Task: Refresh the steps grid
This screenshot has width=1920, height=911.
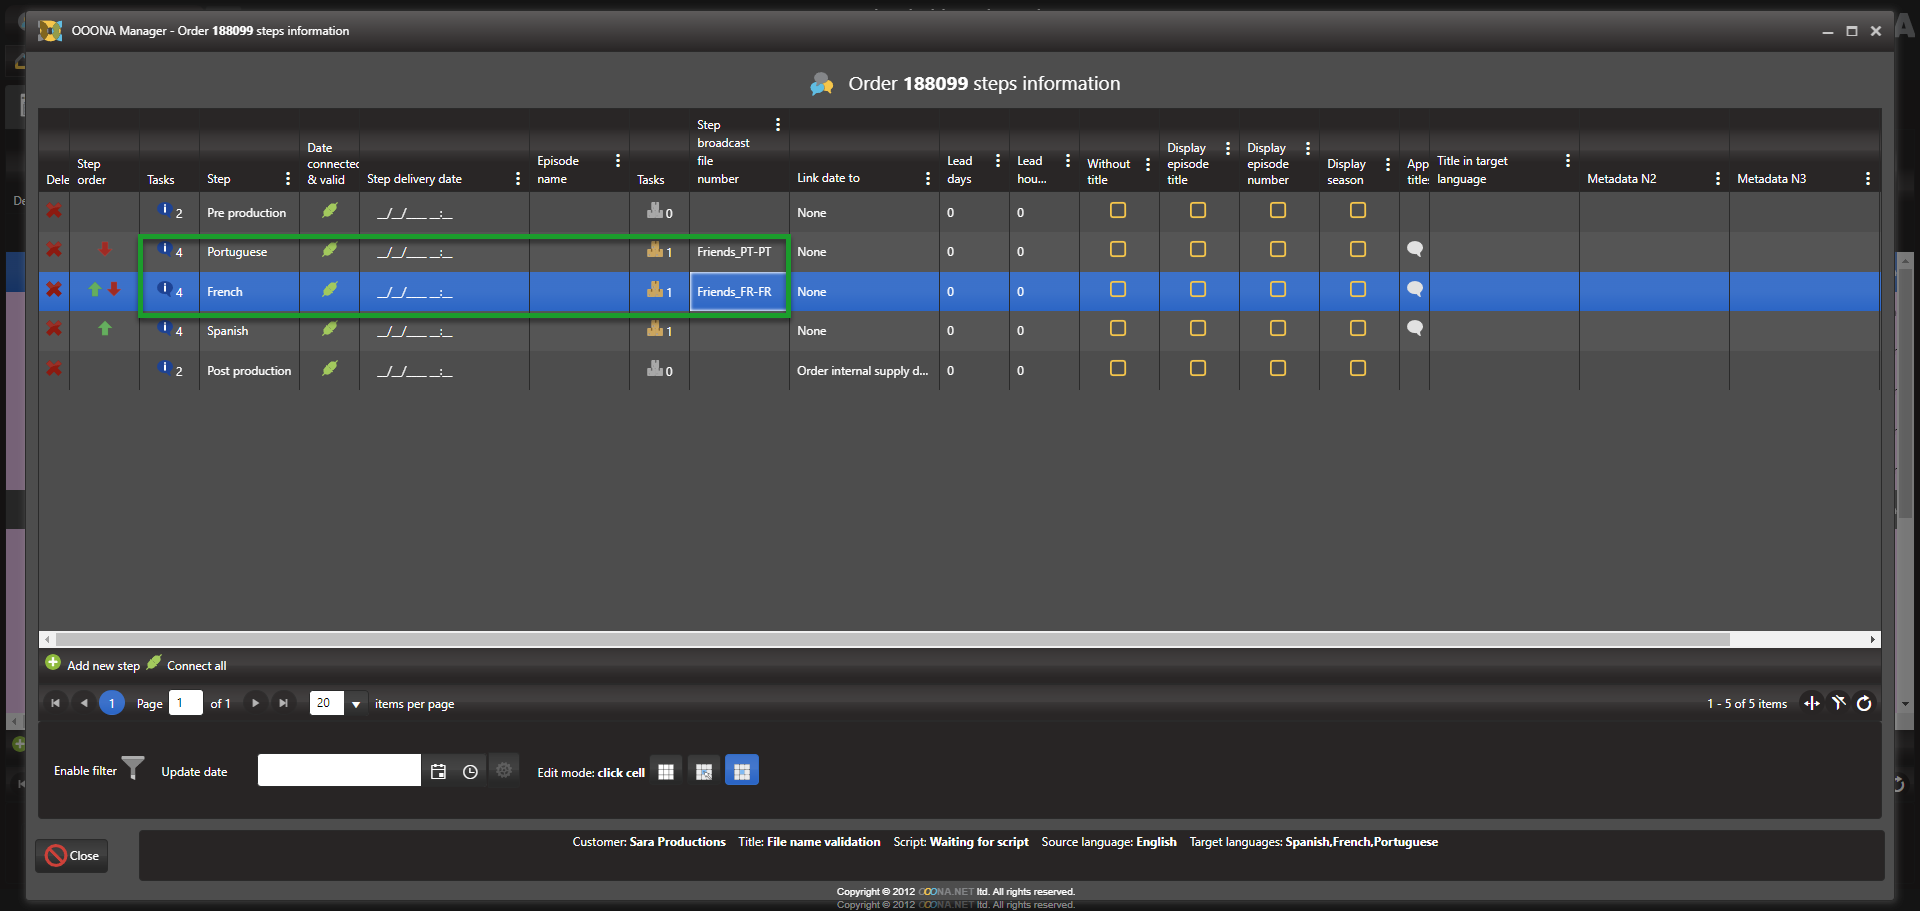Action: pyautogui.click(x=1864, y=703)
